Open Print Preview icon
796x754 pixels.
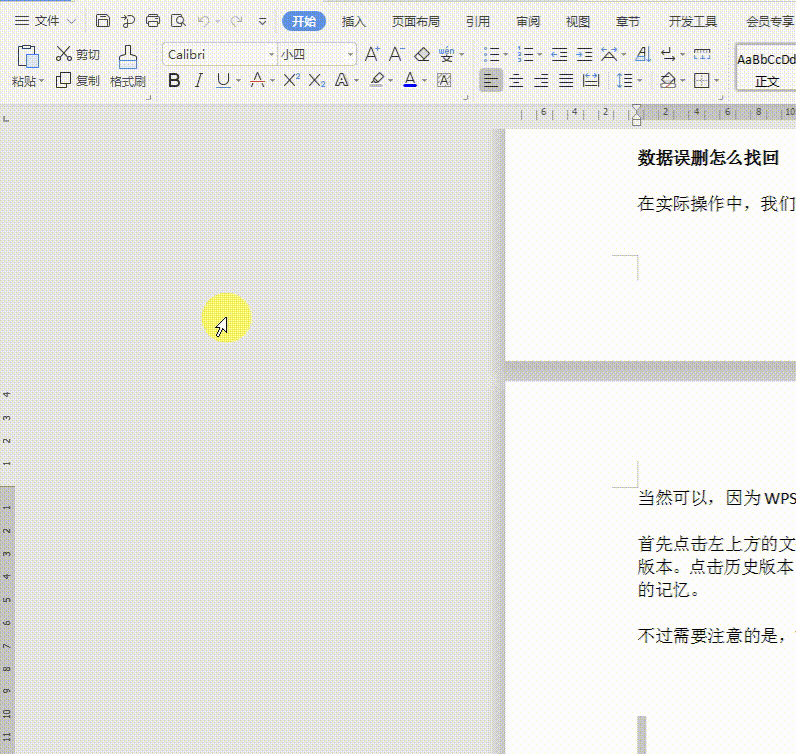pos(178,21)
